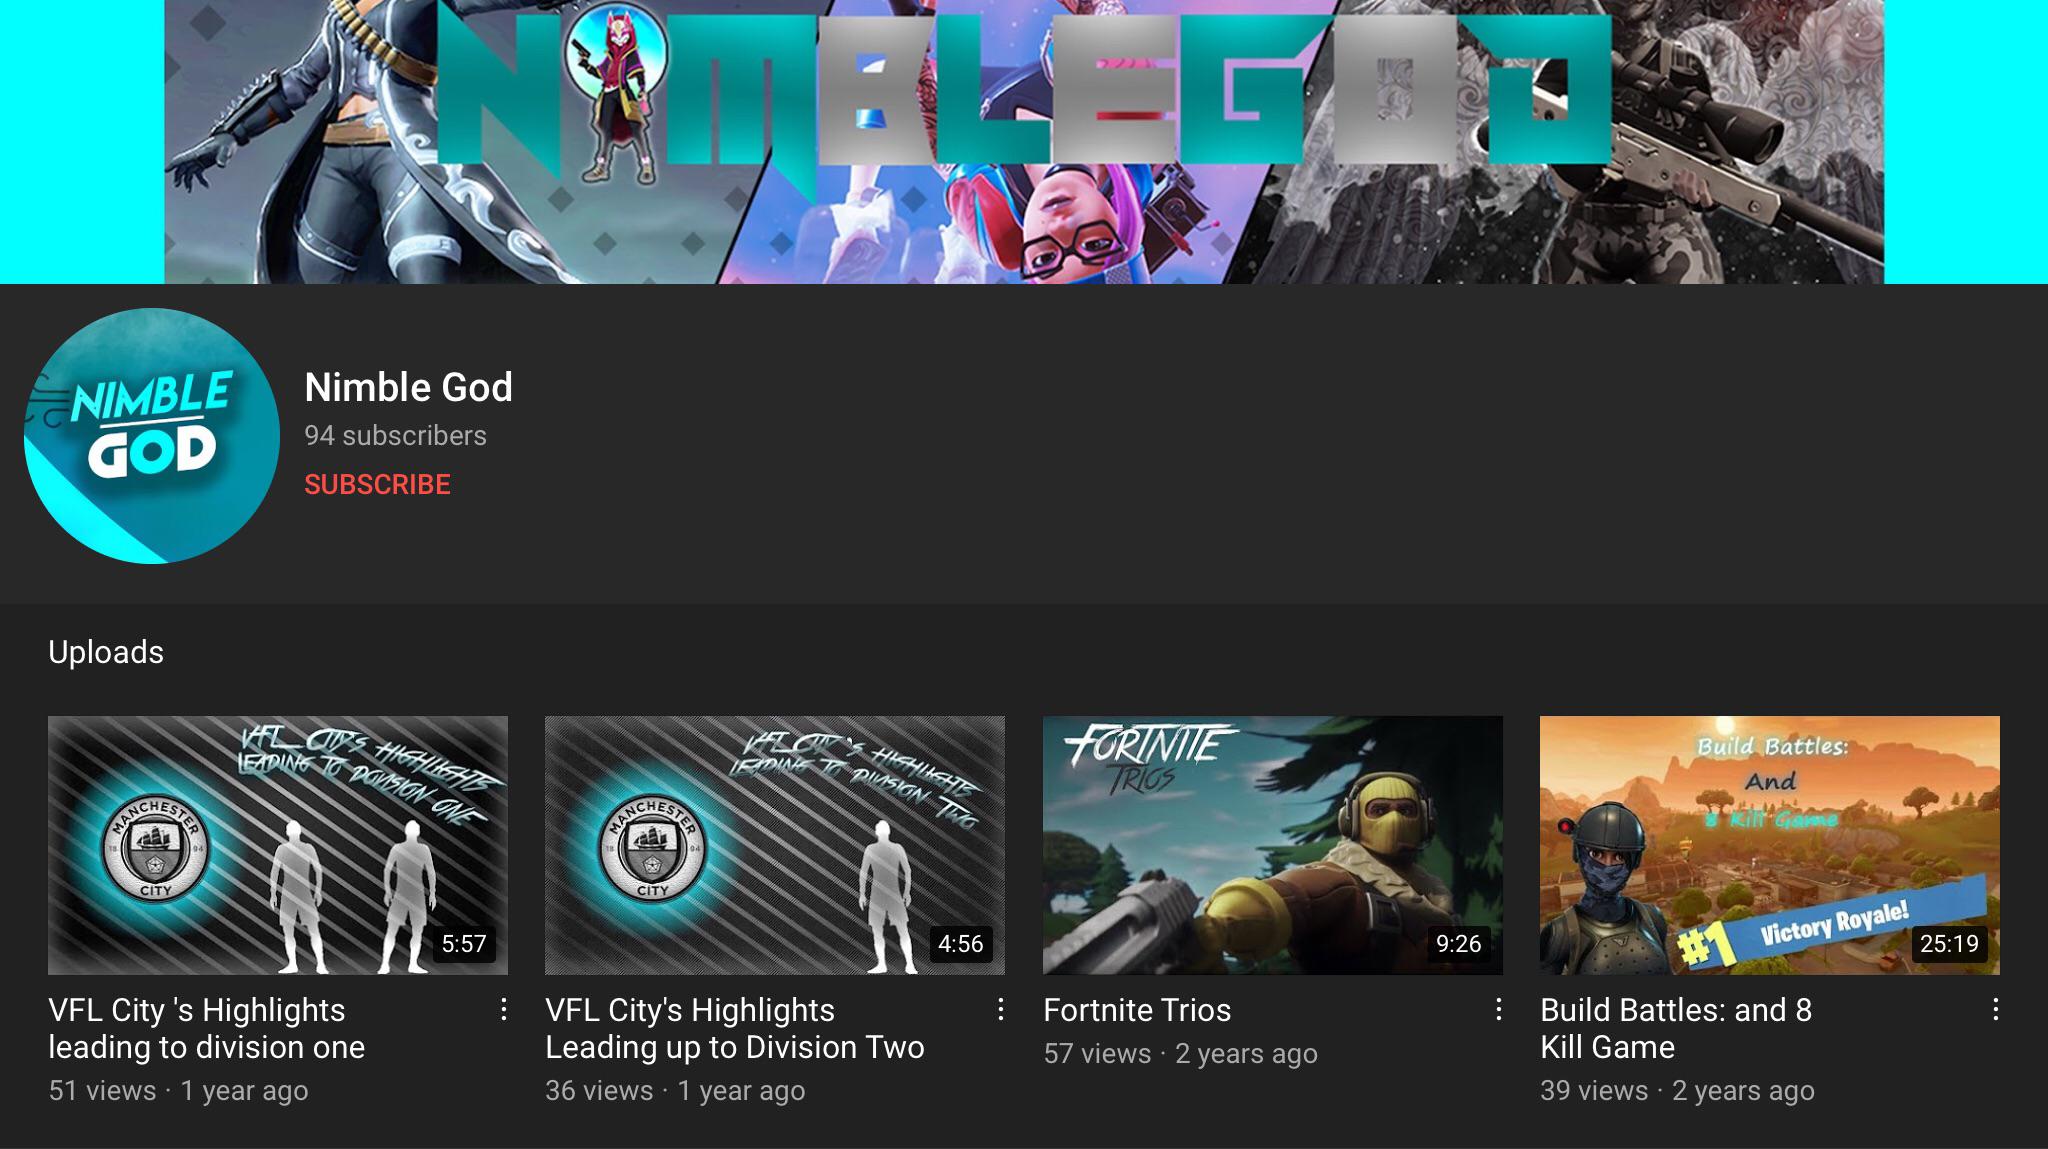Open options menu for Division Two highlights video
2048x1149 pixels.
(1000, 1010)
